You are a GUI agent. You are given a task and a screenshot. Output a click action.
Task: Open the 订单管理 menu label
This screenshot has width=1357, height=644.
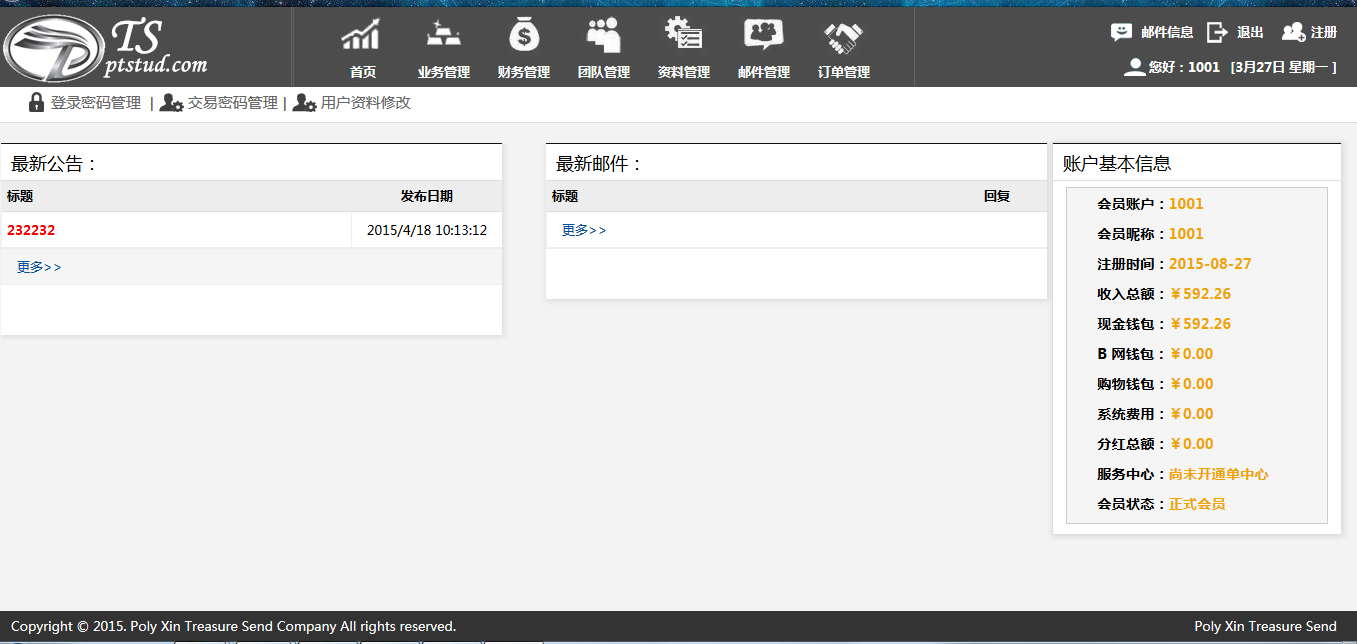coord(844,72)
